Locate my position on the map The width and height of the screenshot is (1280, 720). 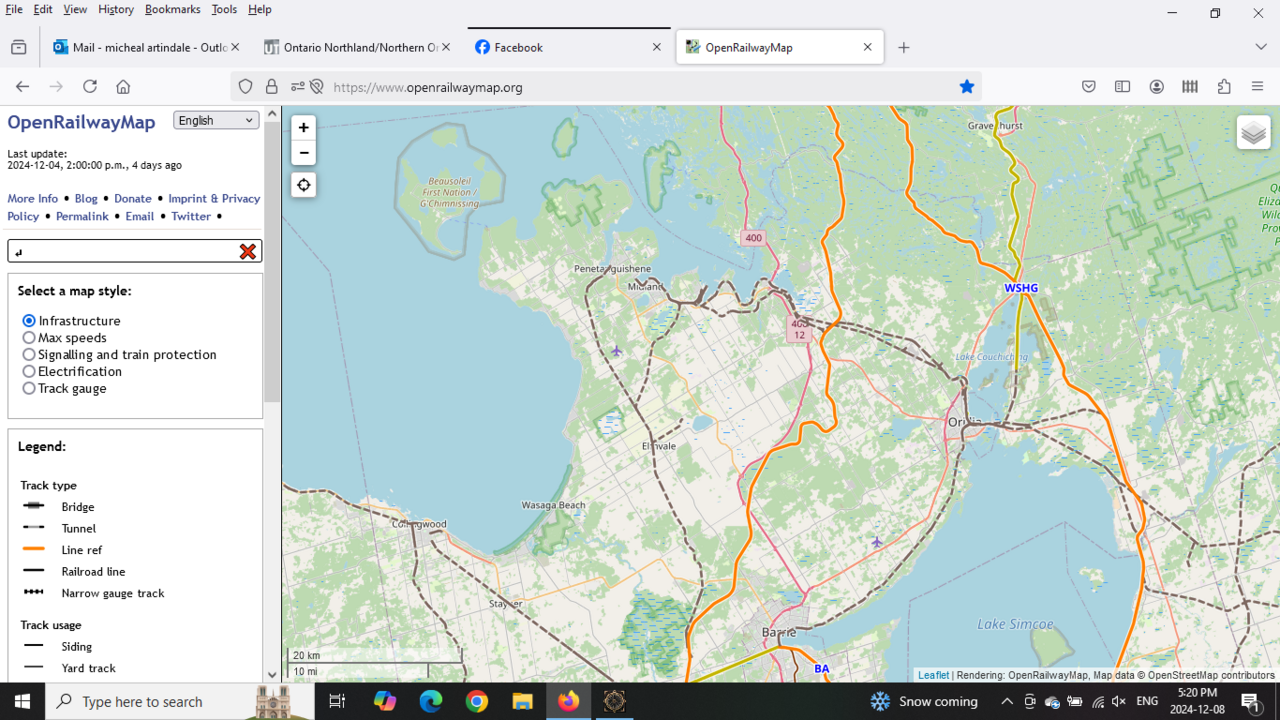(303, 185)
